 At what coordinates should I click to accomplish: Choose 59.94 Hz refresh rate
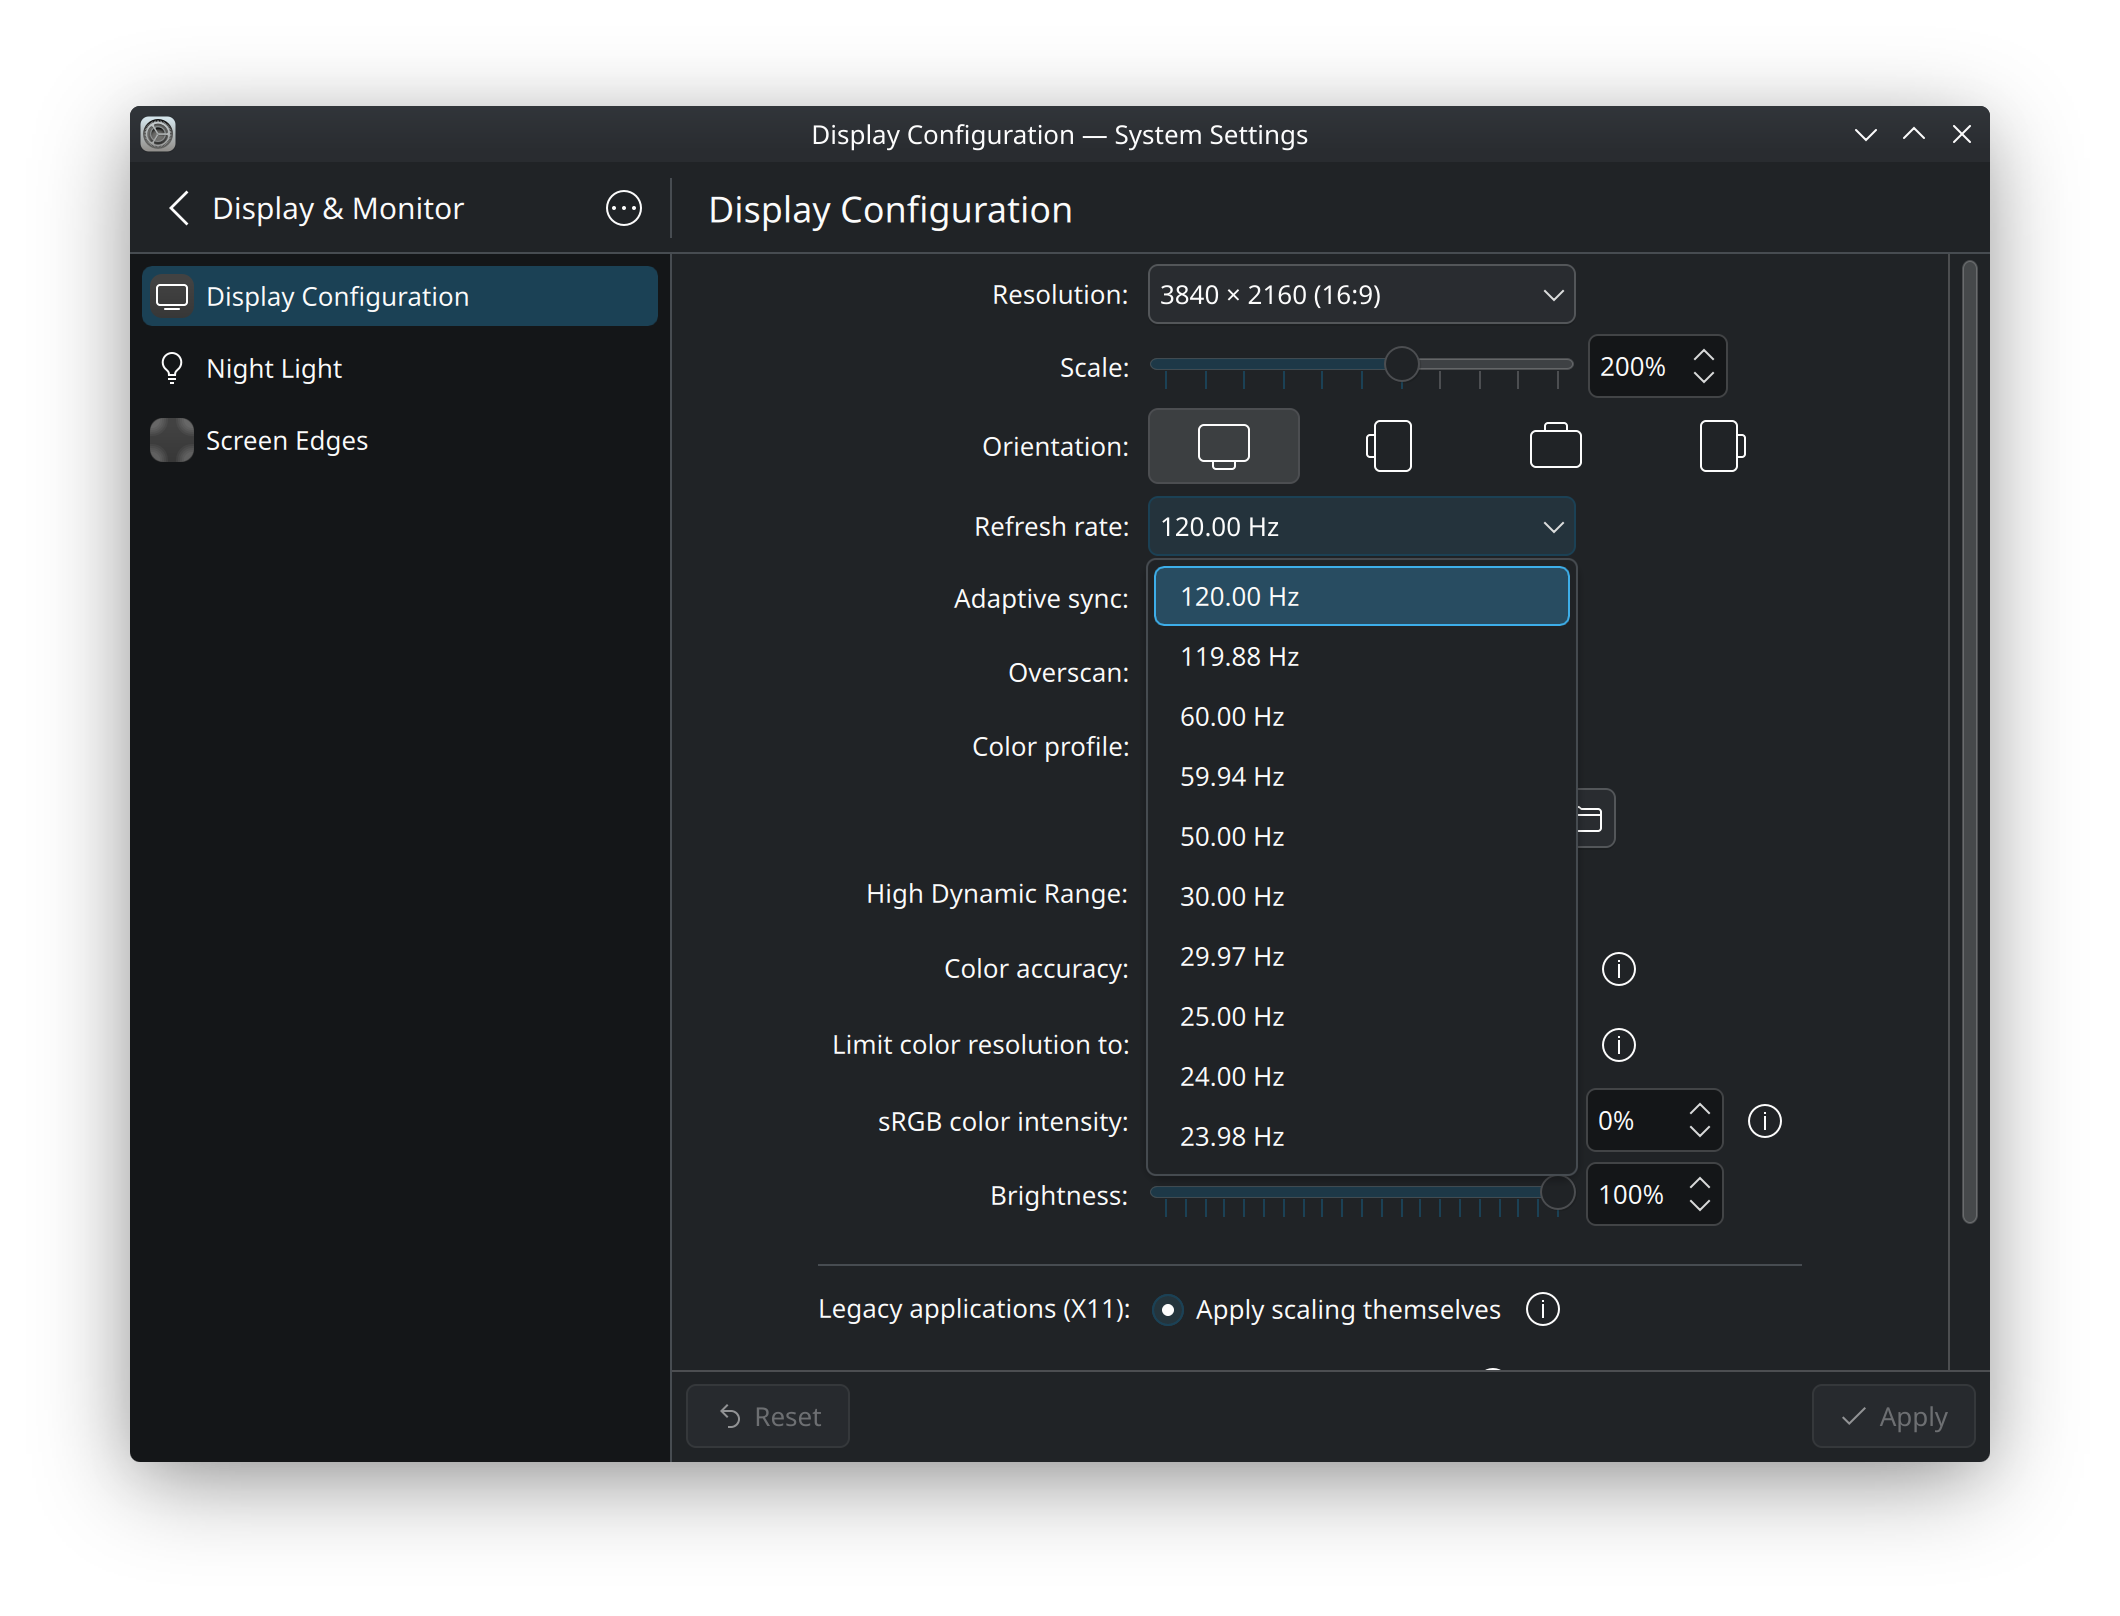click(1361, 777)
